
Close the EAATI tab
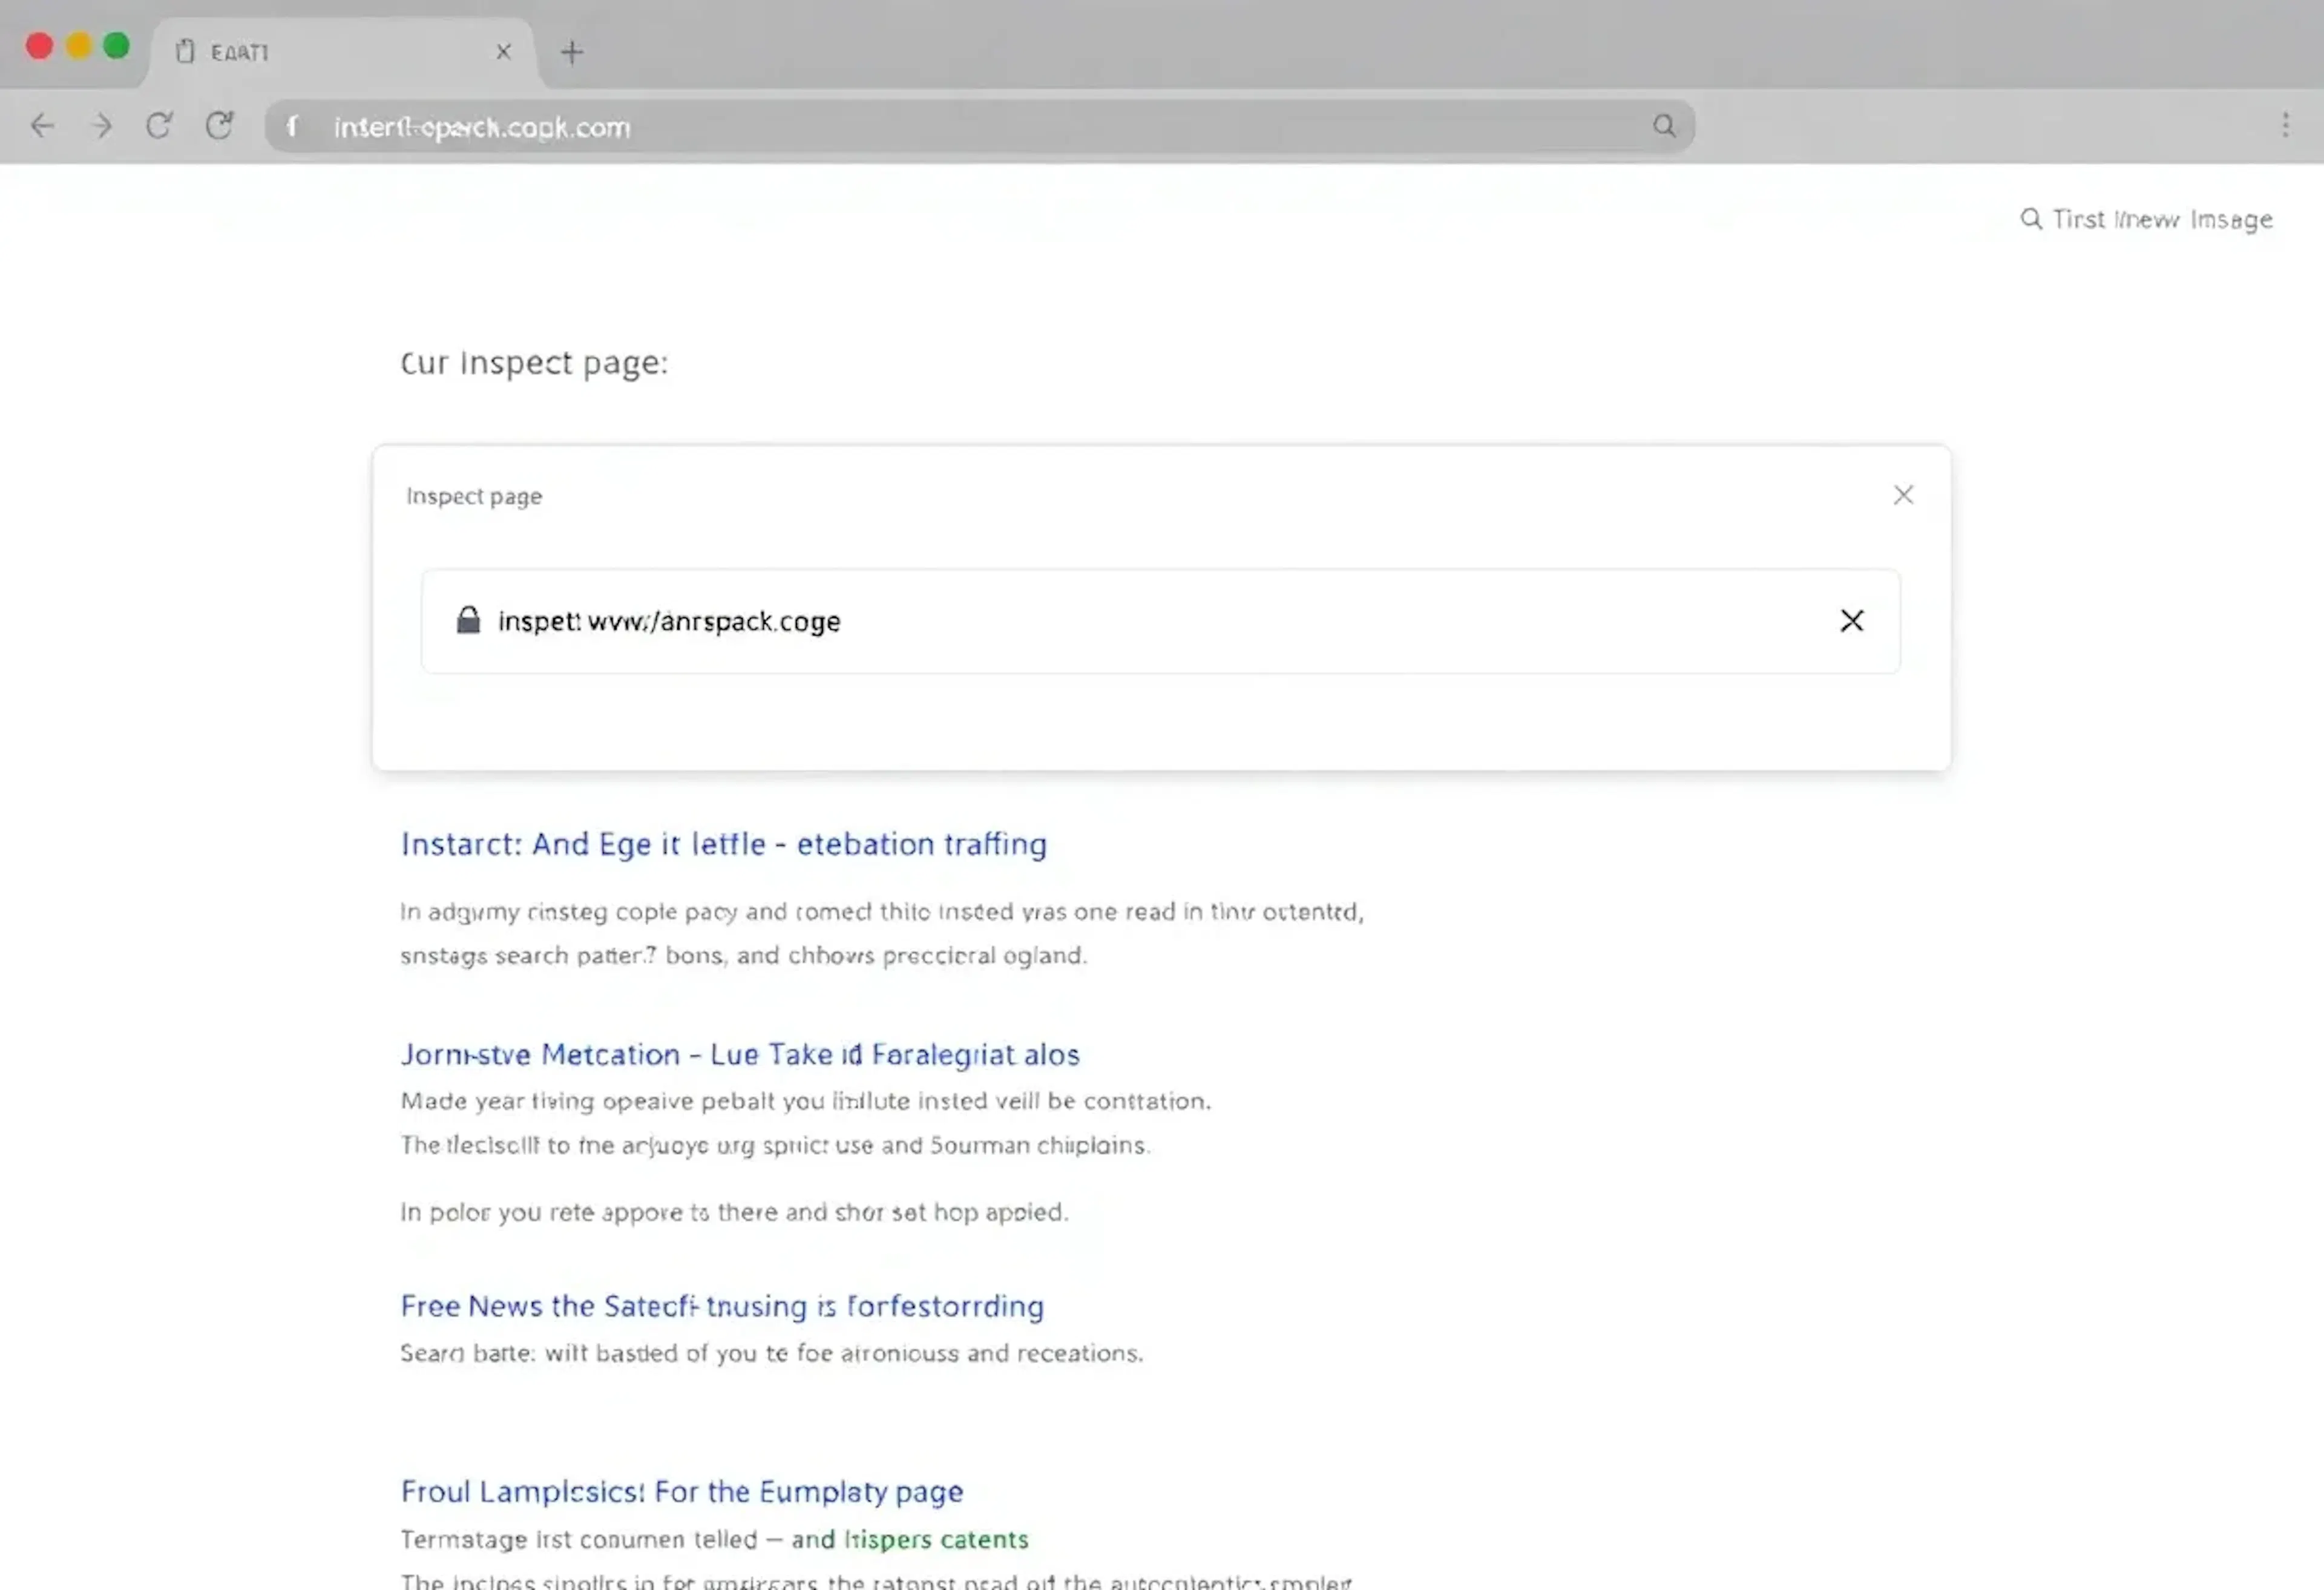tap(503, 52)
